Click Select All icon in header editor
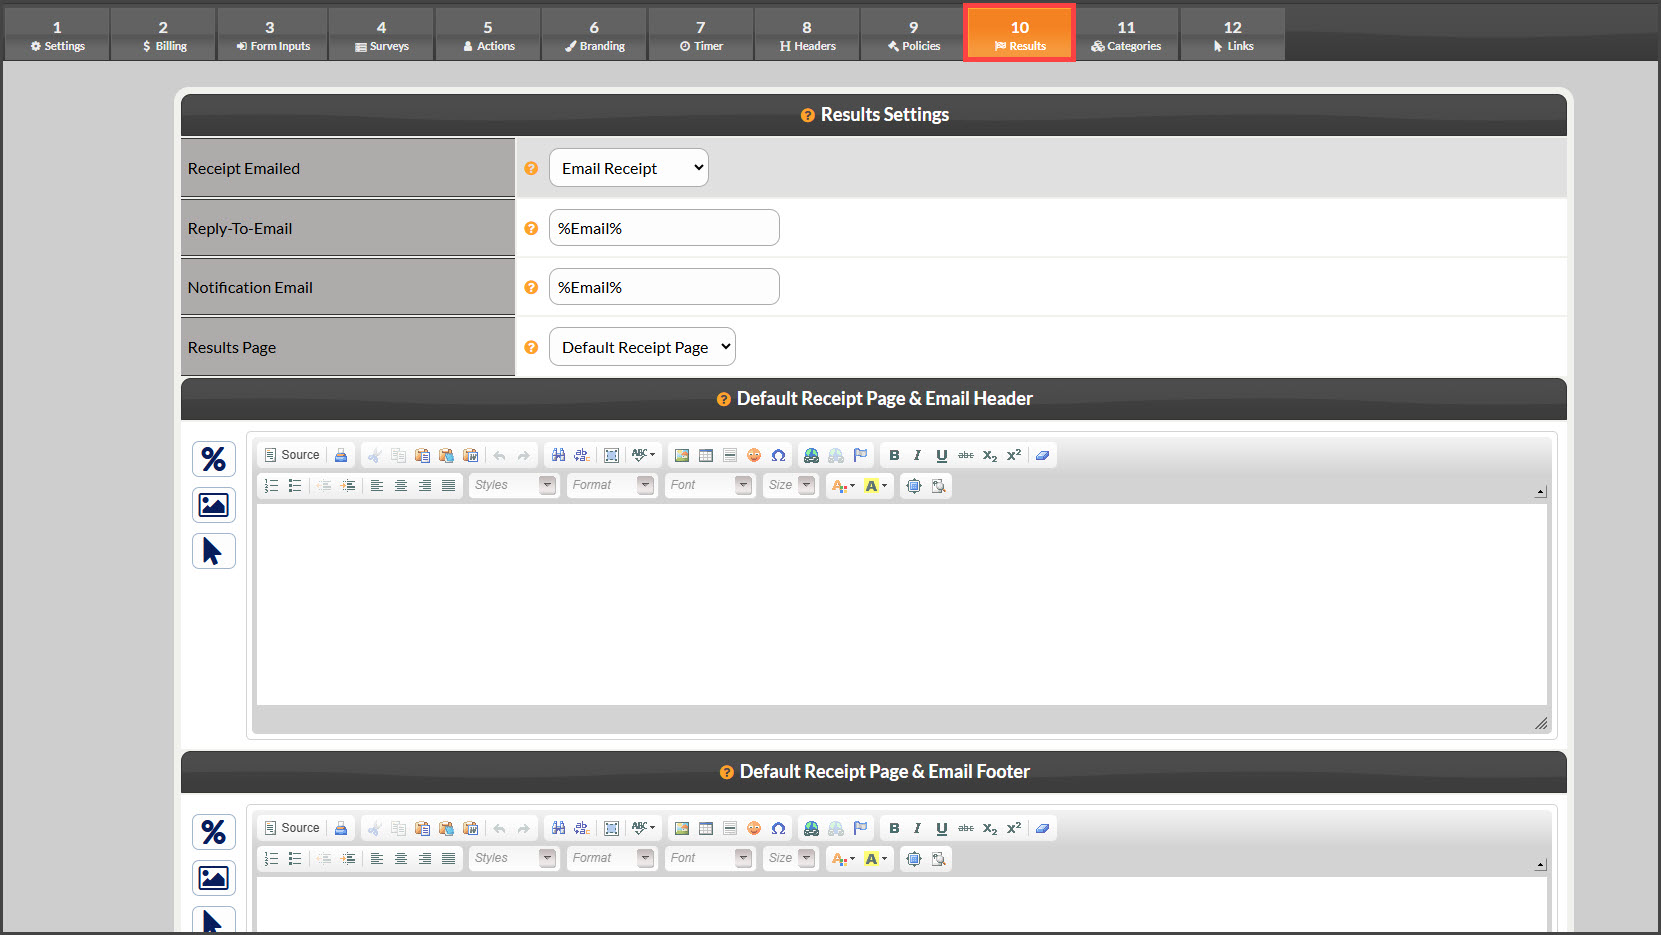The height and width of the screenshot is (935, 1661). [x=611, y=455]
